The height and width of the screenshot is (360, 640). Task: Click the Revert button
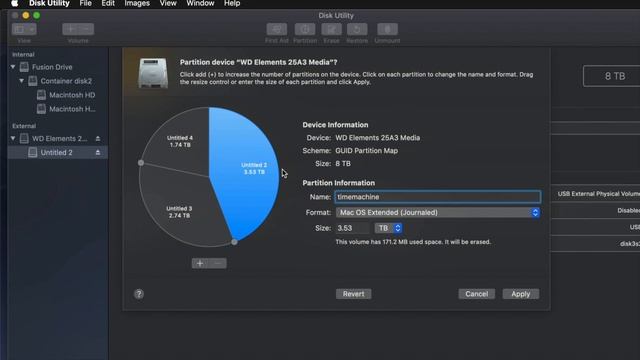[353, 294]
